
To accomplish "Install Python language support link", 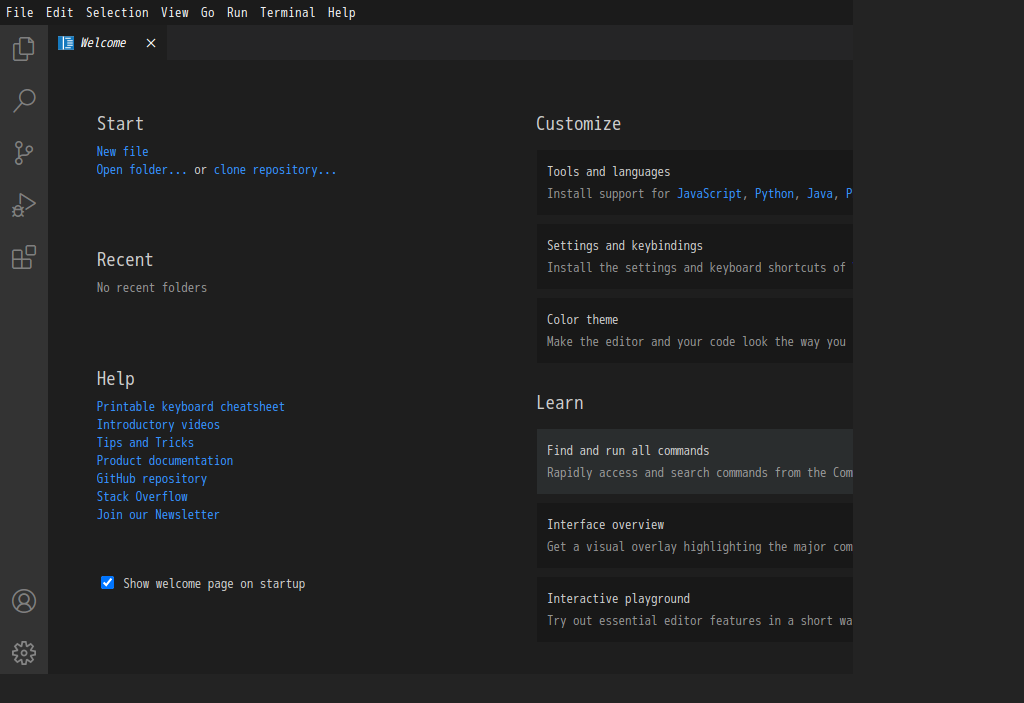I will (775, 194).
